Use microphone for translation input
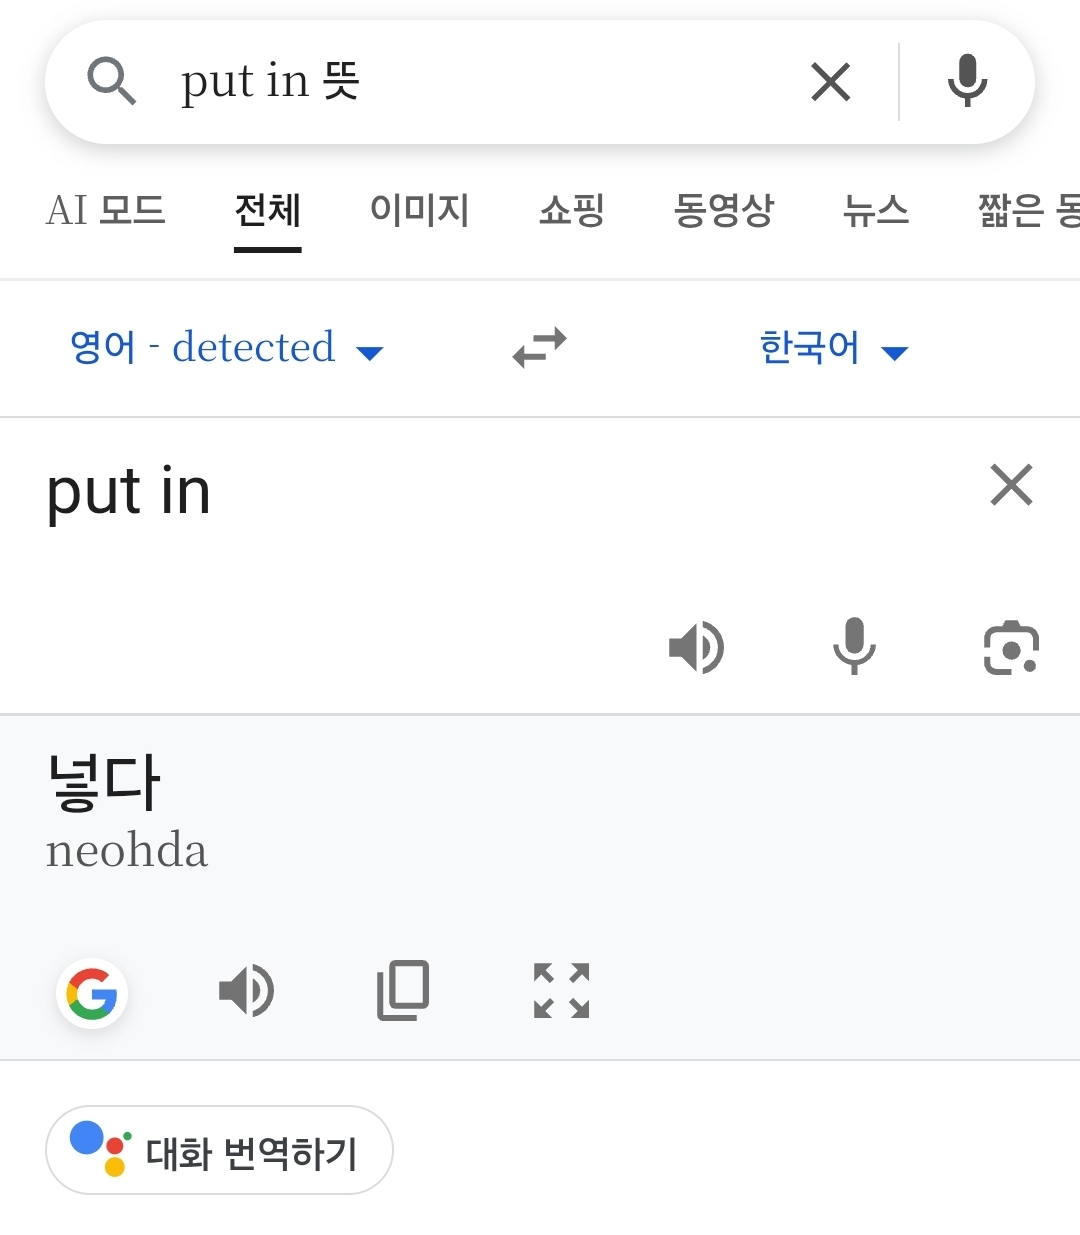The image size is (1080, 1235). point(854,647)
